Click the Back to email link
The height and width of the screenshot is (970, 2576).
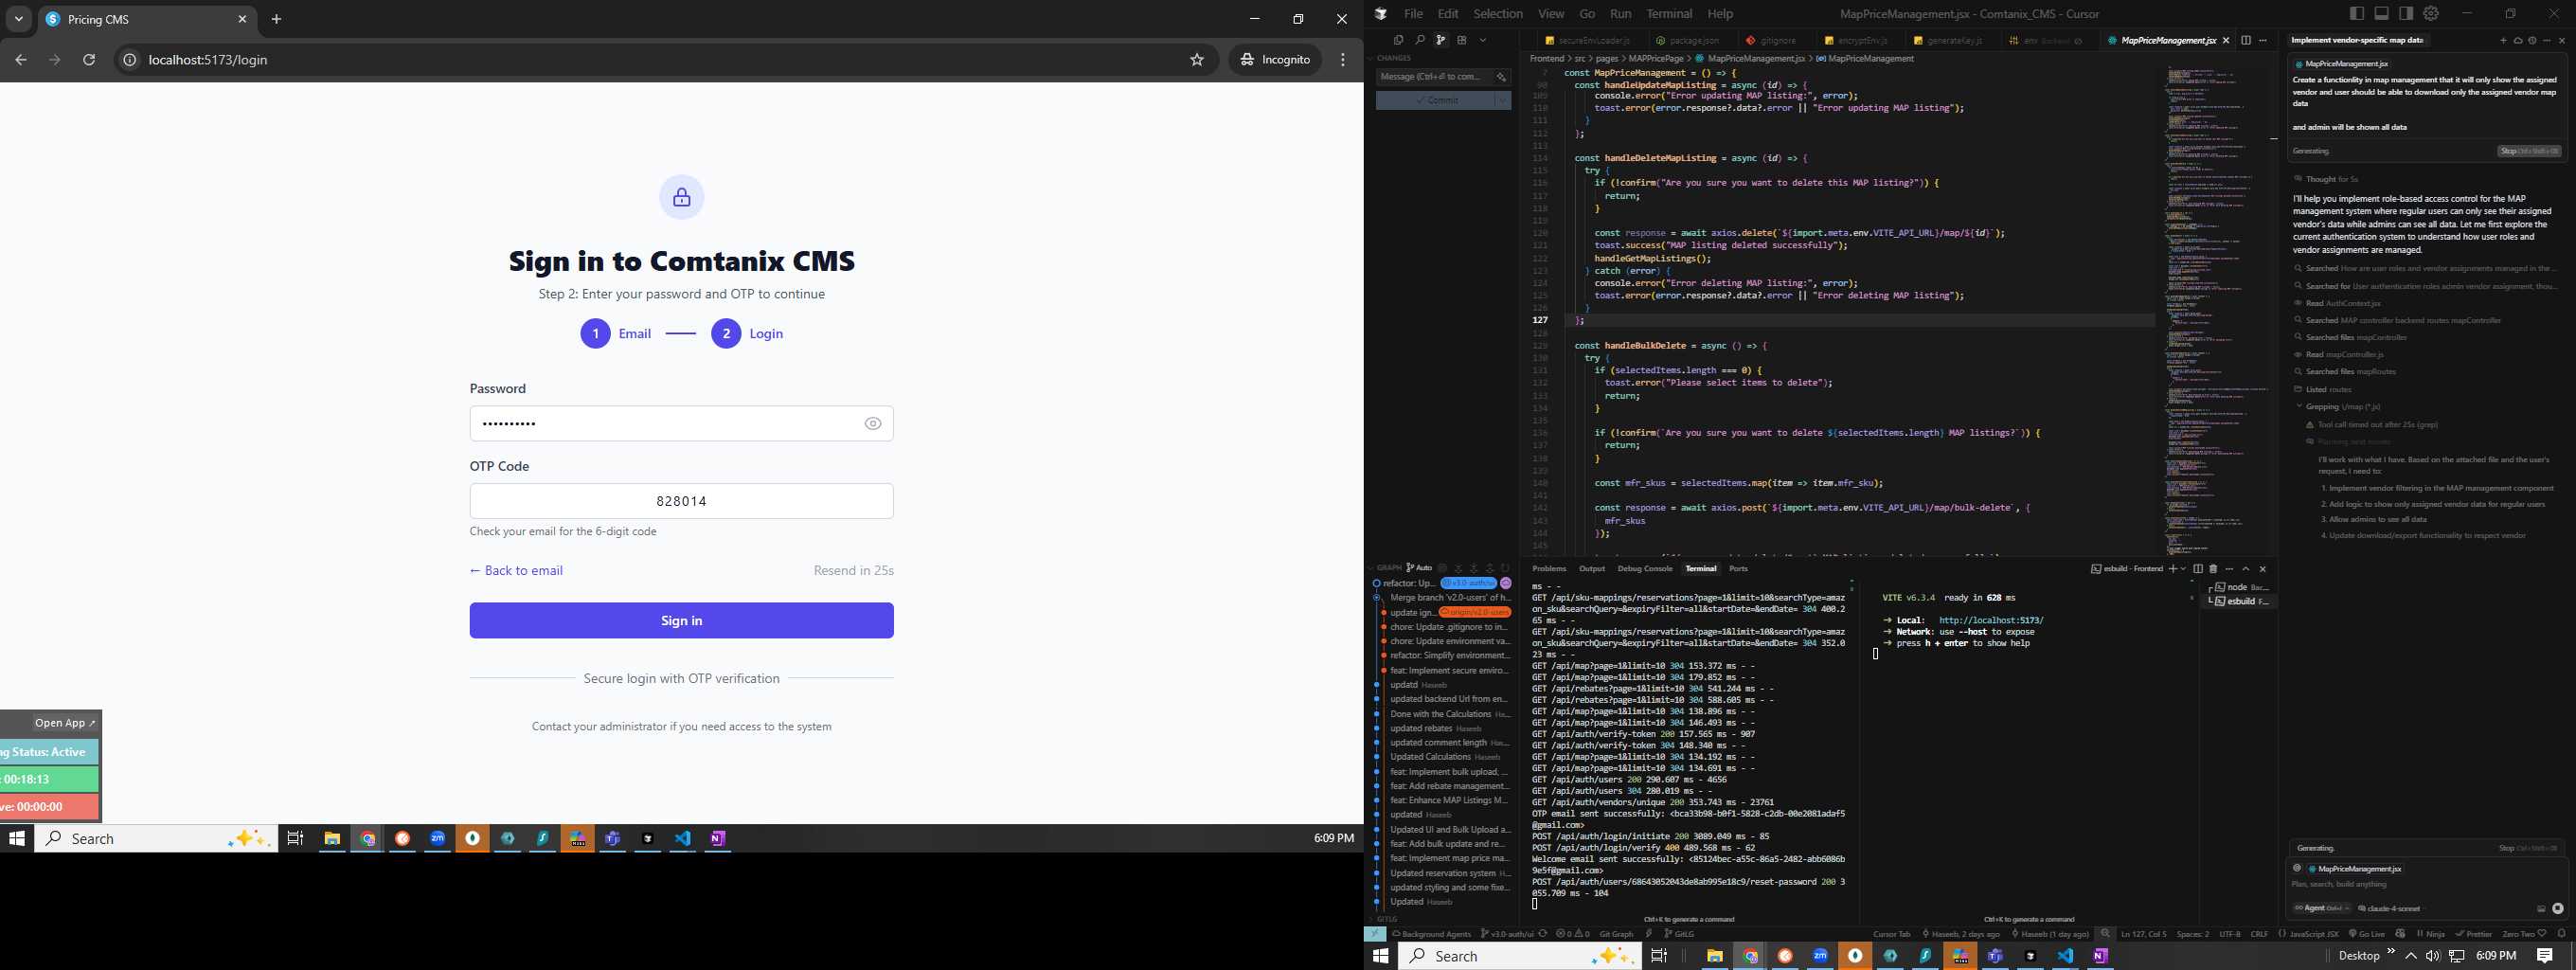pyautogui.click(x=516, y=571)
